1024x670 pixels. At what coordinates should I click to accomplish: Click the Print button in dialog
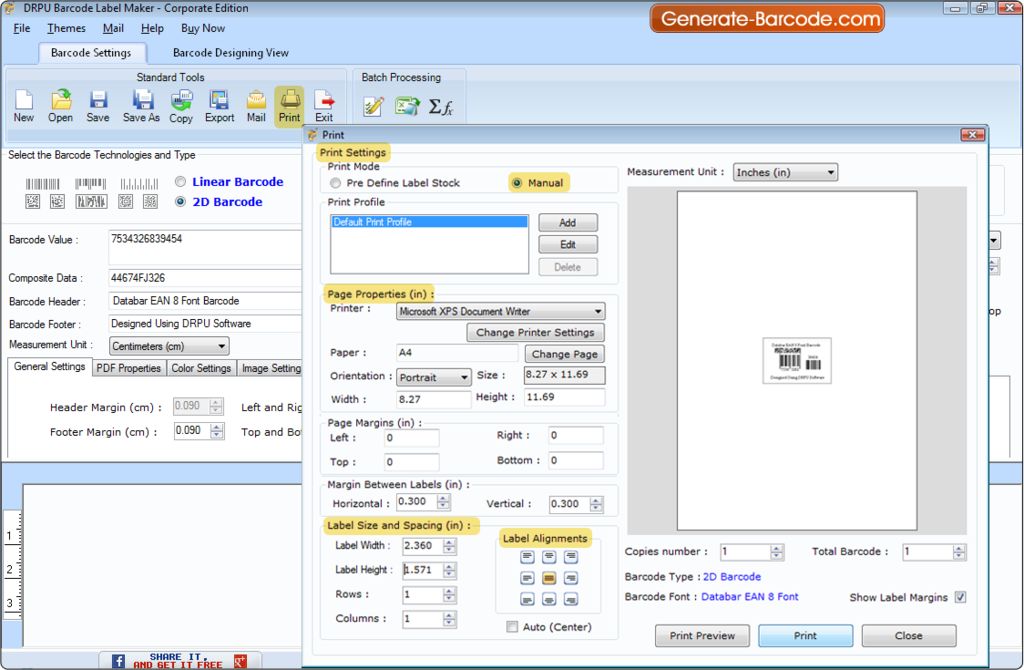pyautogui.click(x=805, y=635)
